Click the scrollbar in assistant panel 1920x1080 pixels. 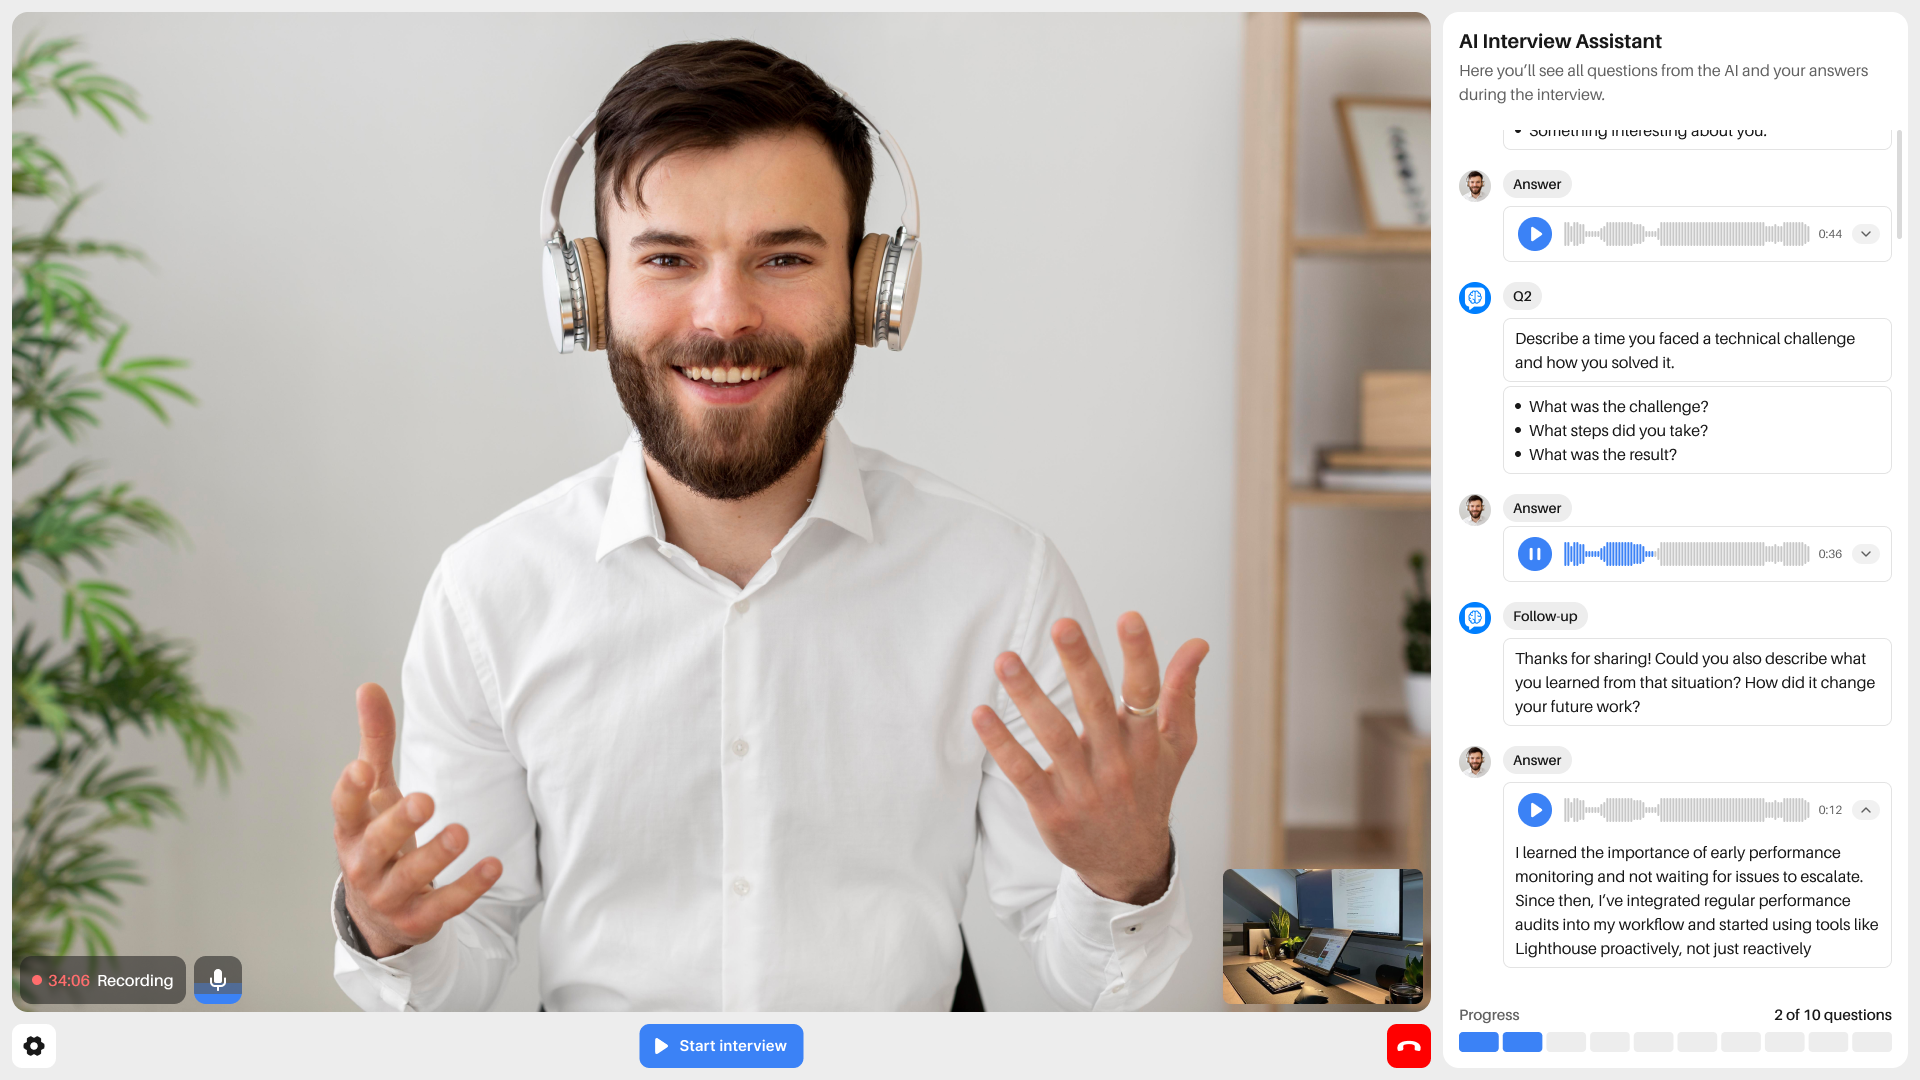1899,185
